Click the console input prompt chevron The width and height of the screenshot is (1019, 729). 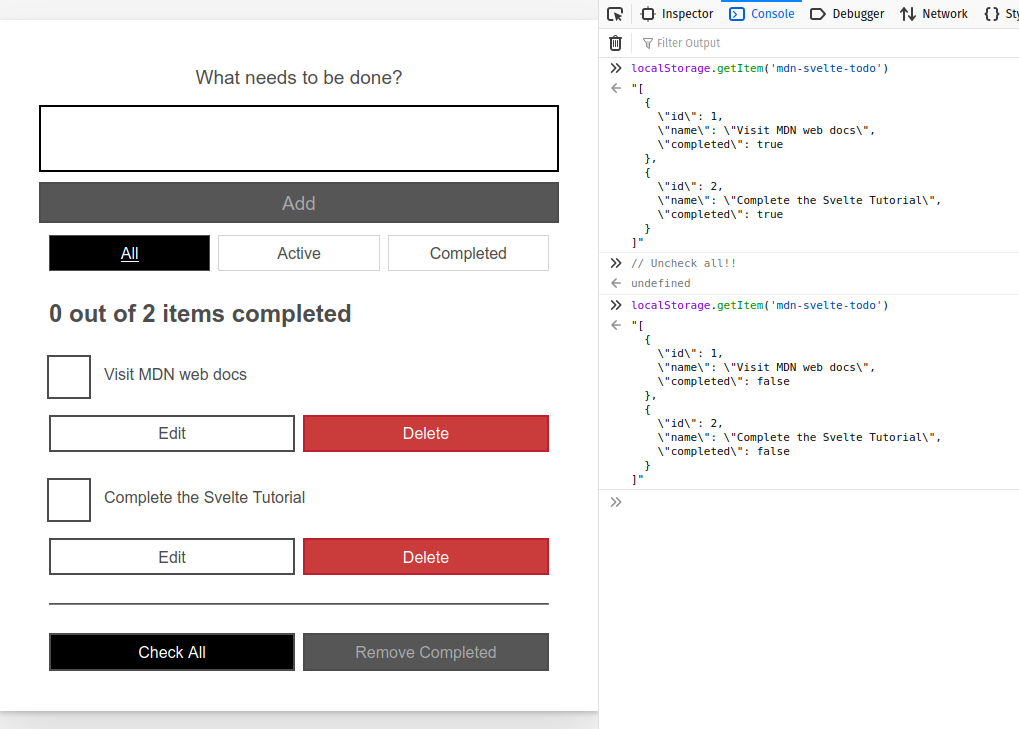point(615,502)
